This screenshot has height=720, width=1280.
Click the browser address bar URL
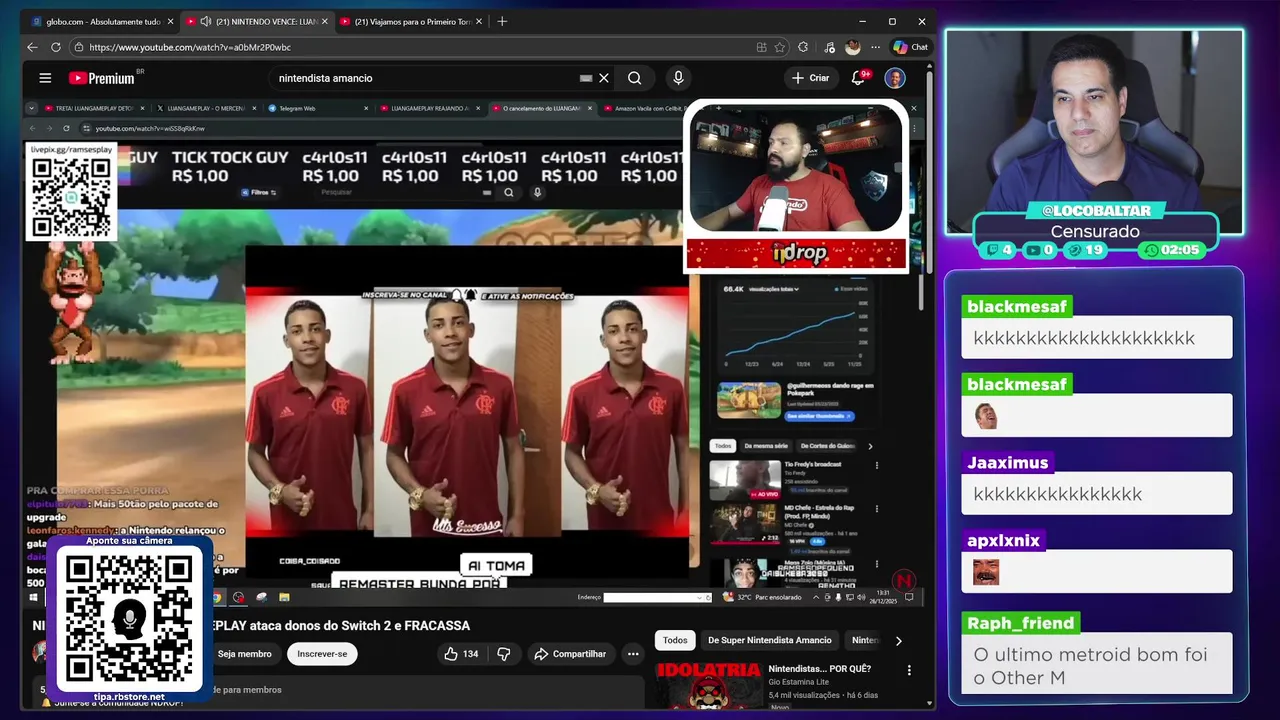coord(190,47)
